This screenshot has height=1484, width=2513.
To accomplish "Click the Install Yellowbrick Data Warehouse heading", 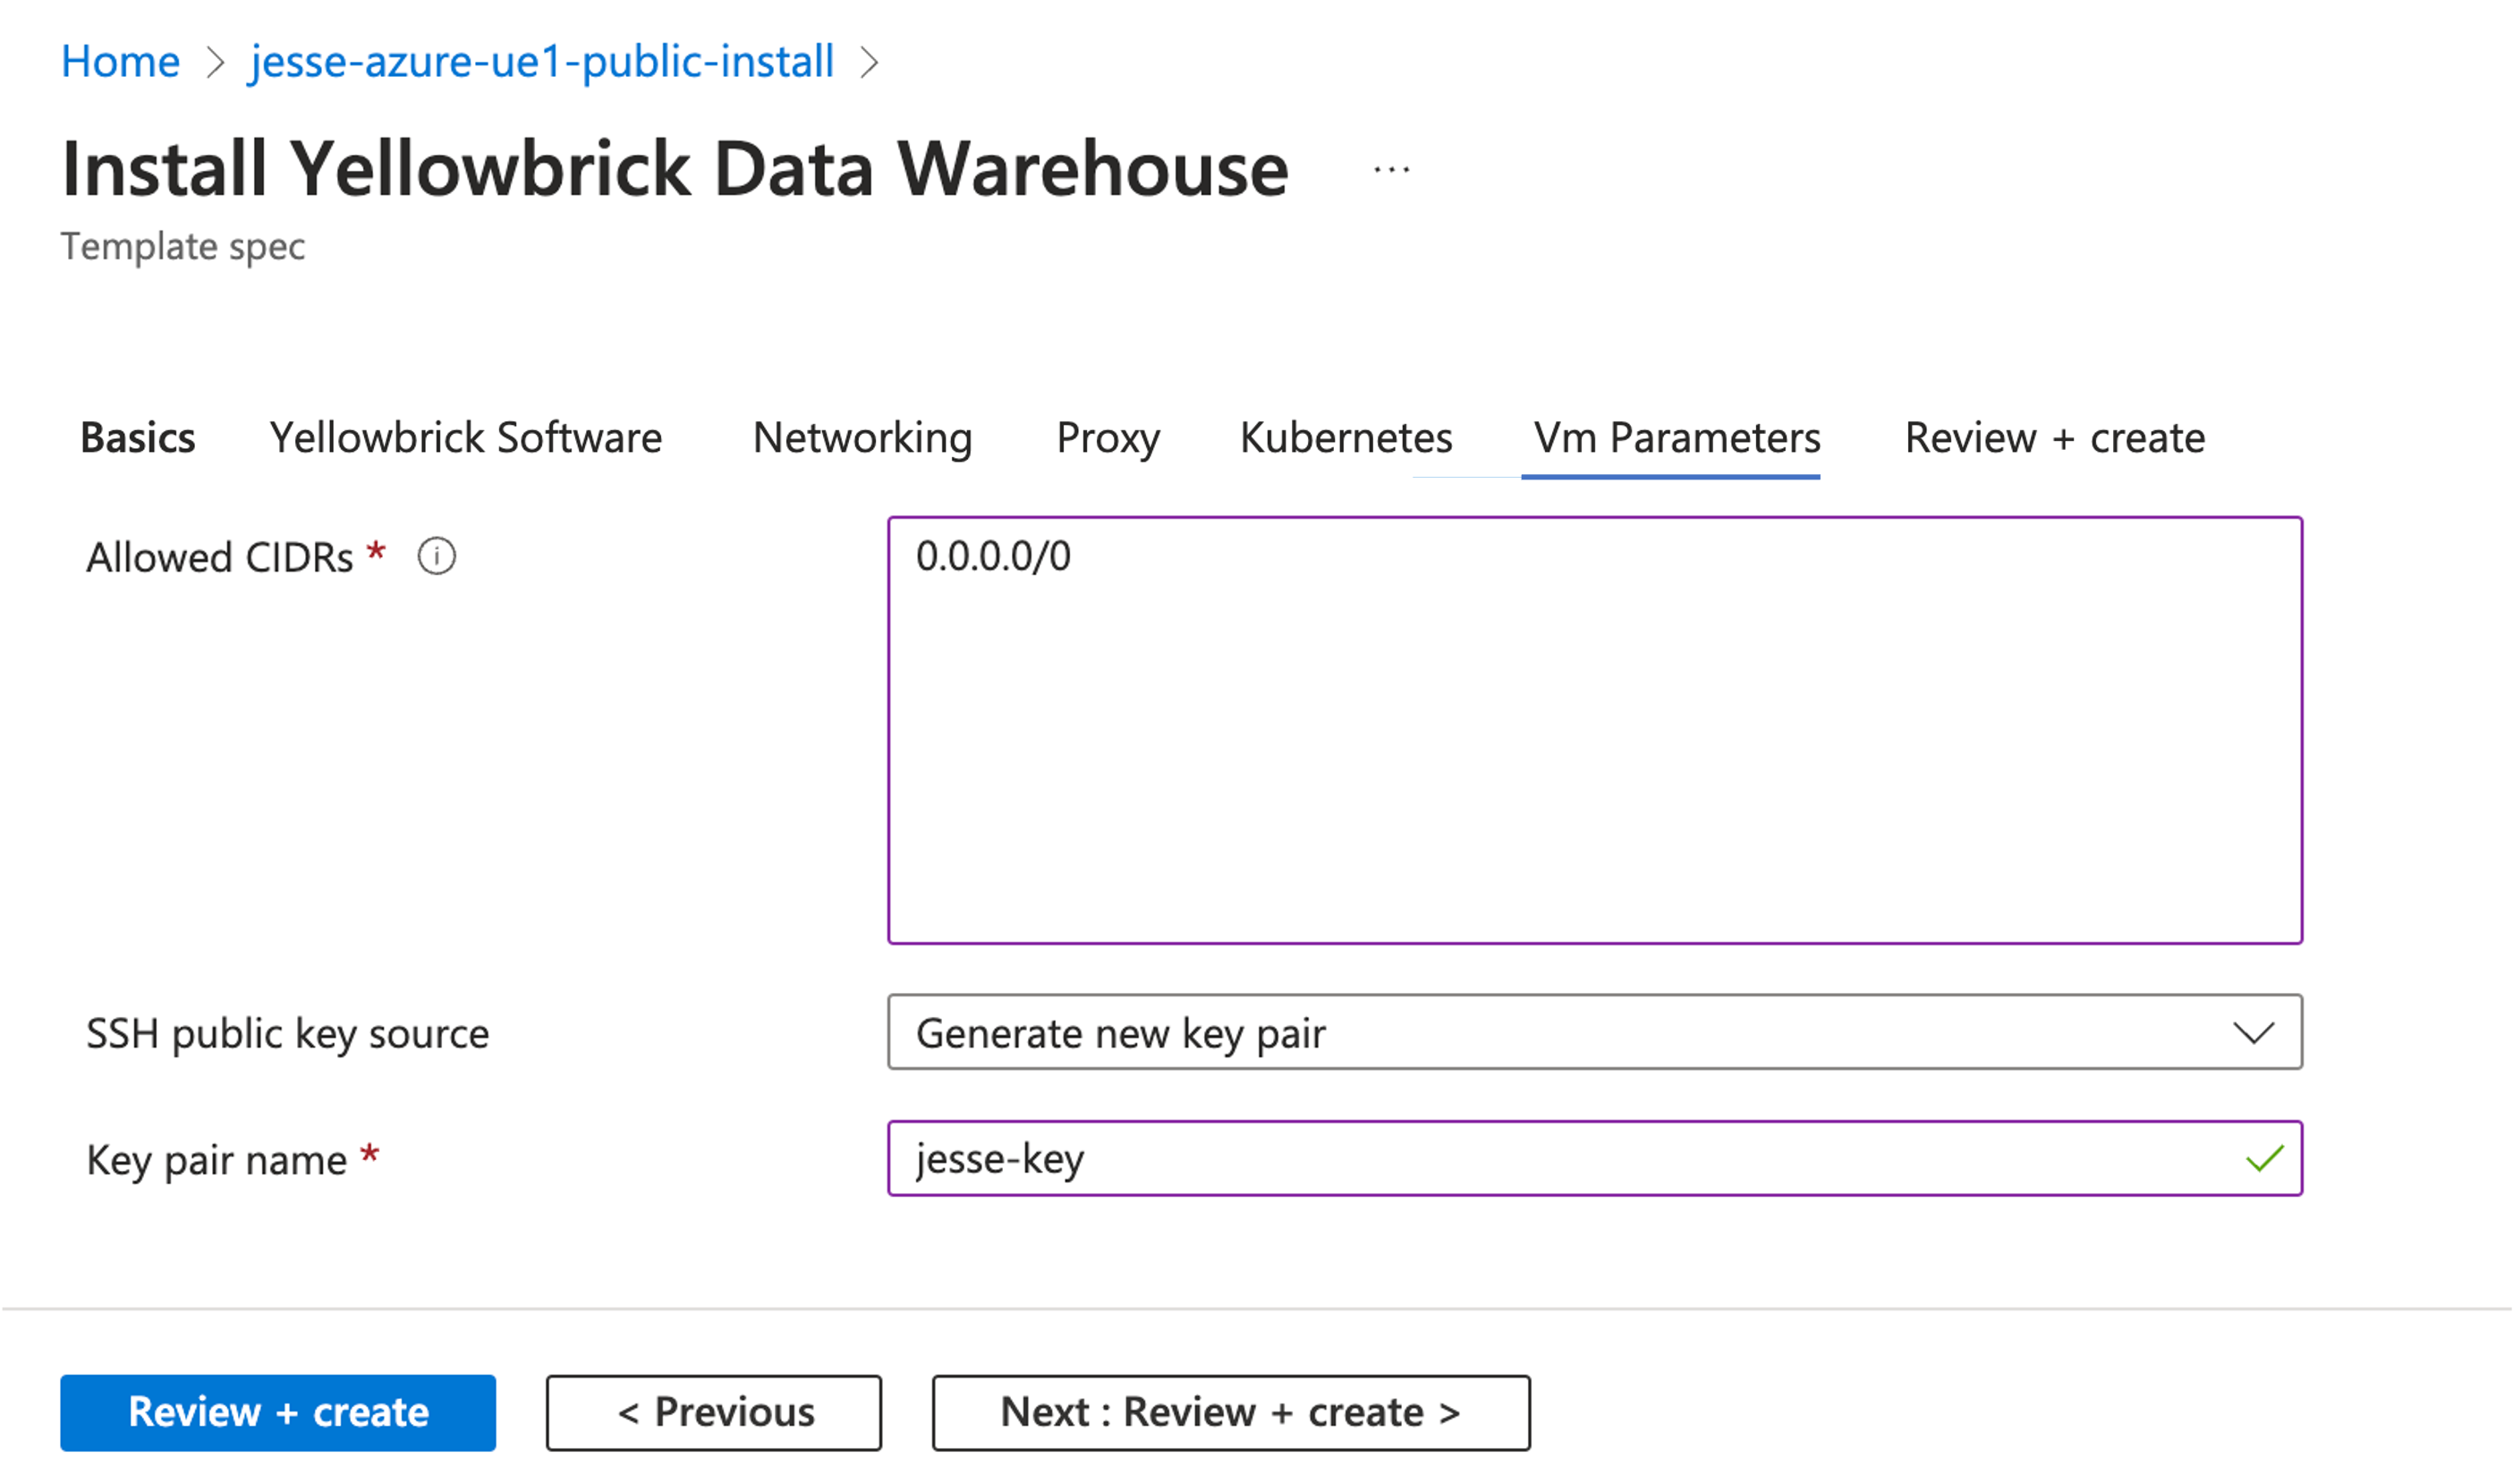I will click(x=675, y=168).
